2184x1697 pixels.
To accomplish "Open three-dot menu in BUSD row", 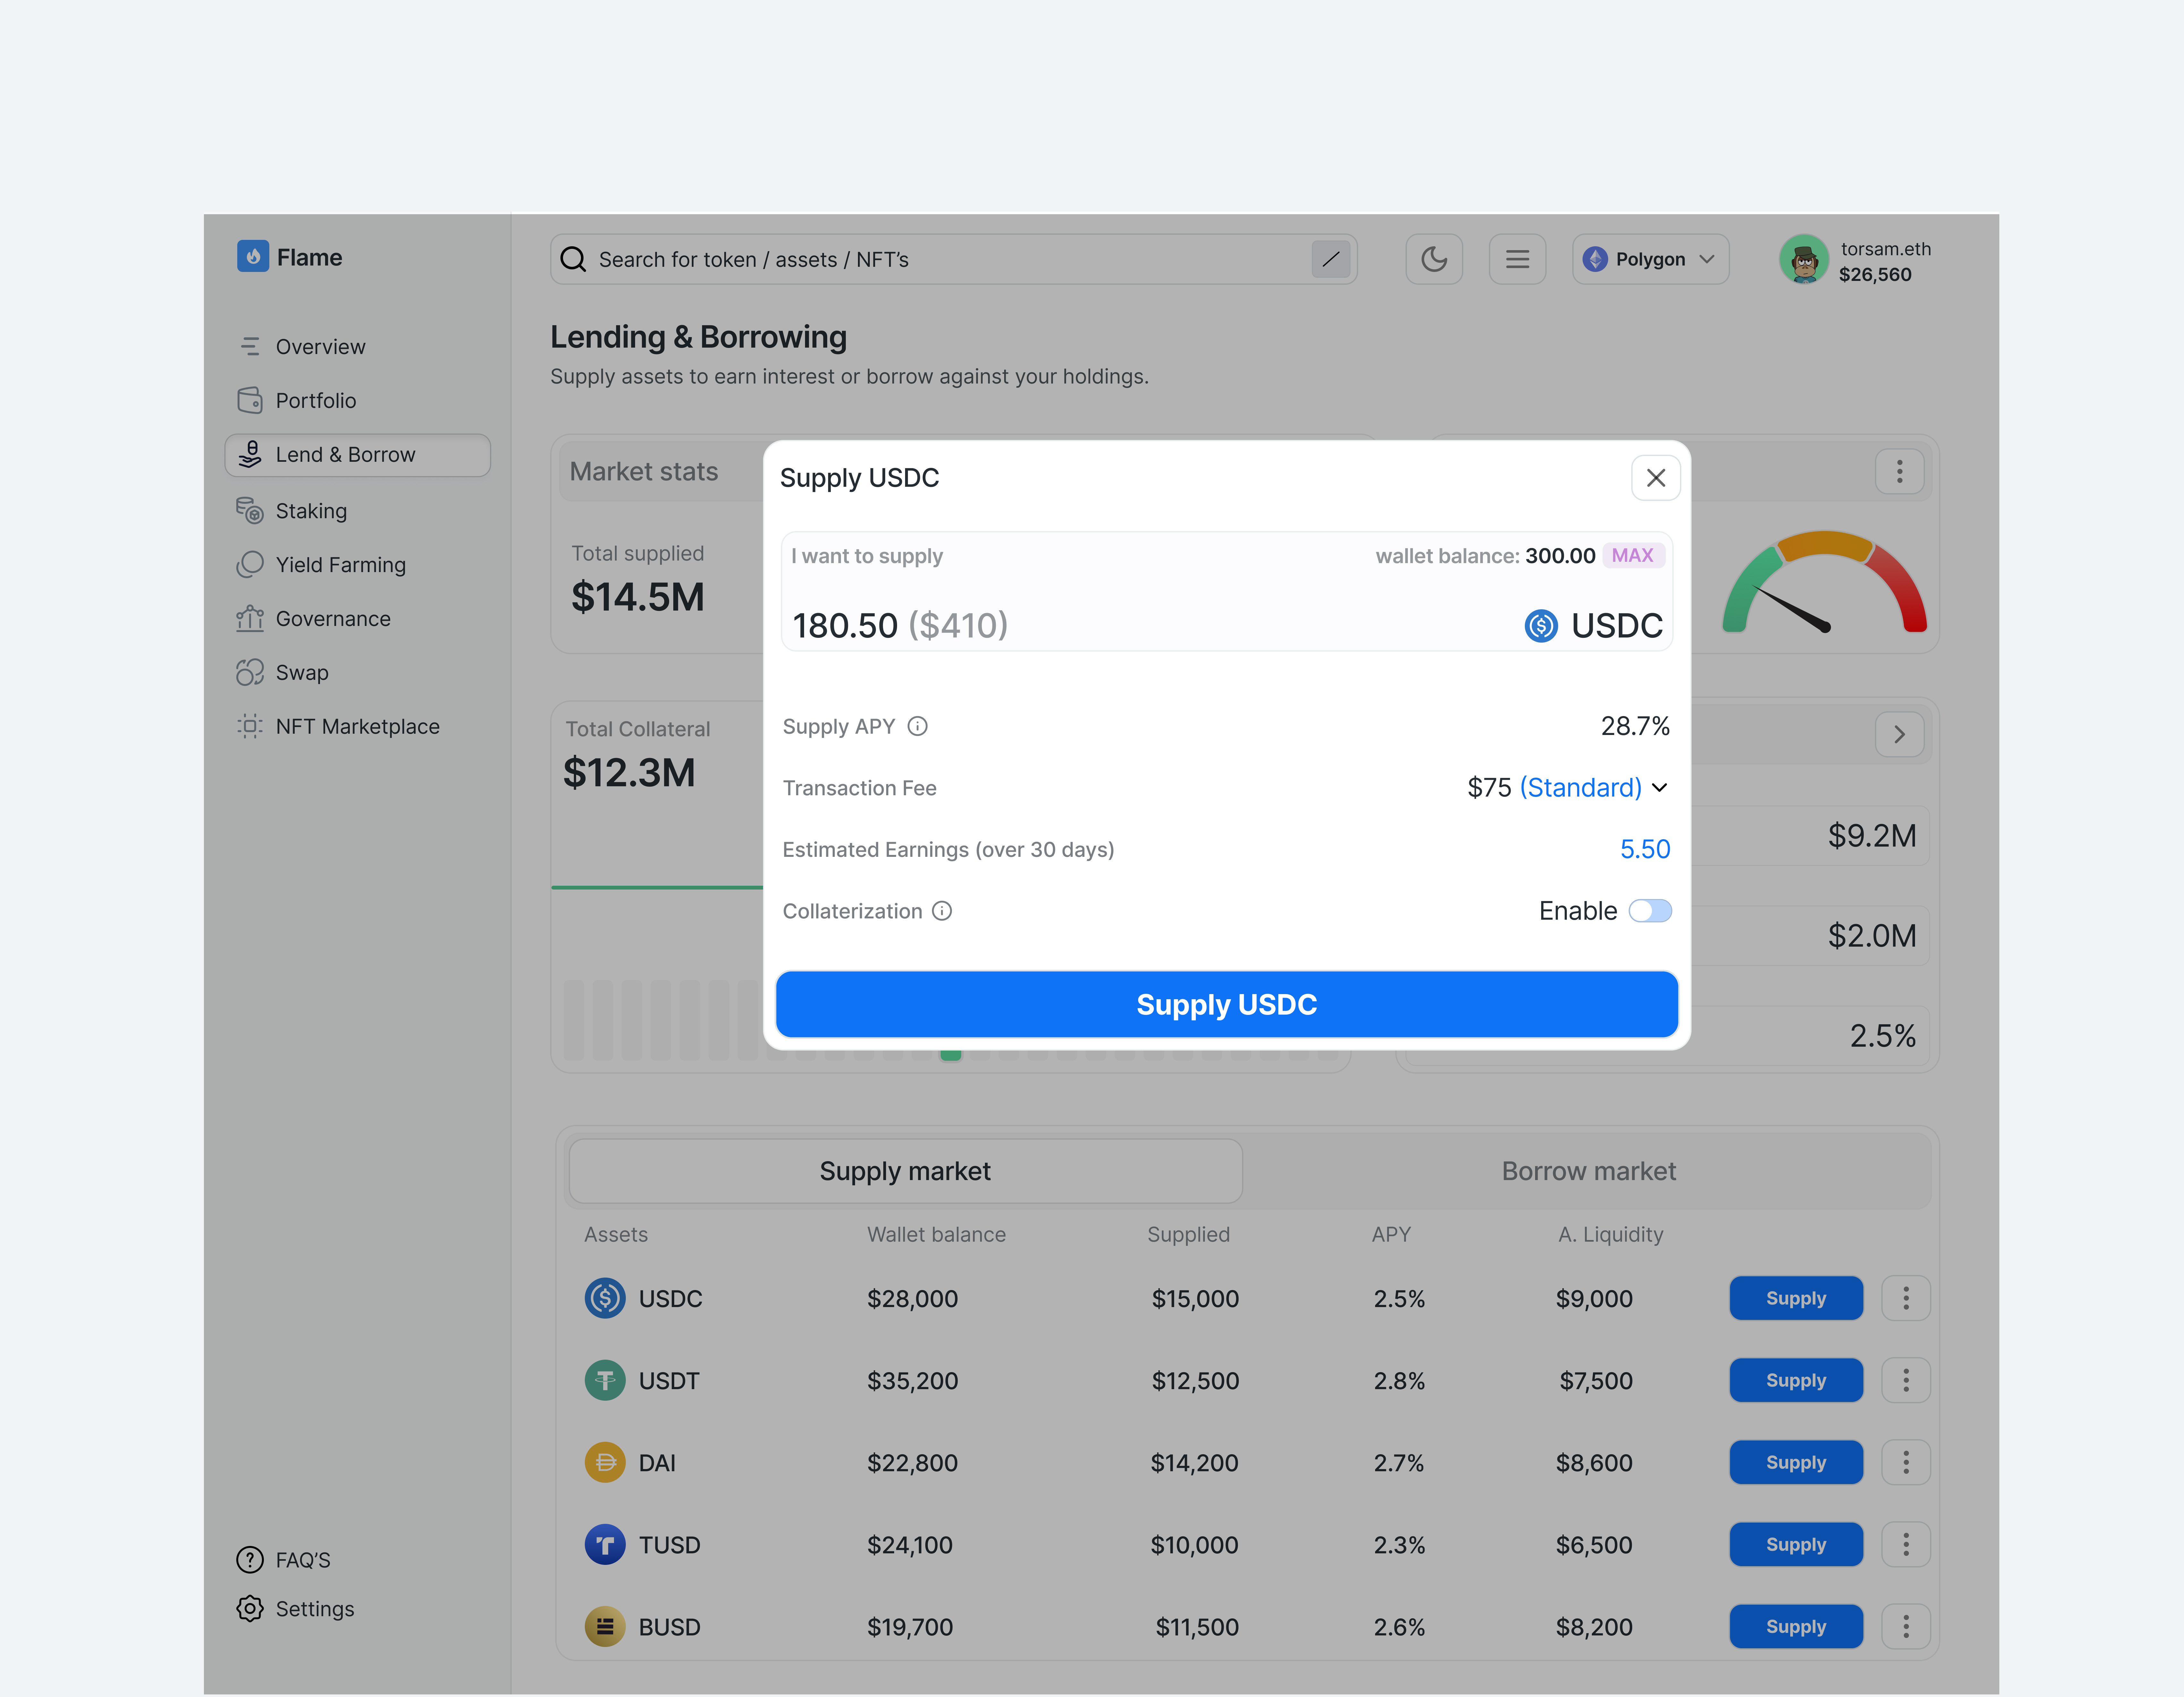I will pyautogui.click(x=1906, y=1626).
